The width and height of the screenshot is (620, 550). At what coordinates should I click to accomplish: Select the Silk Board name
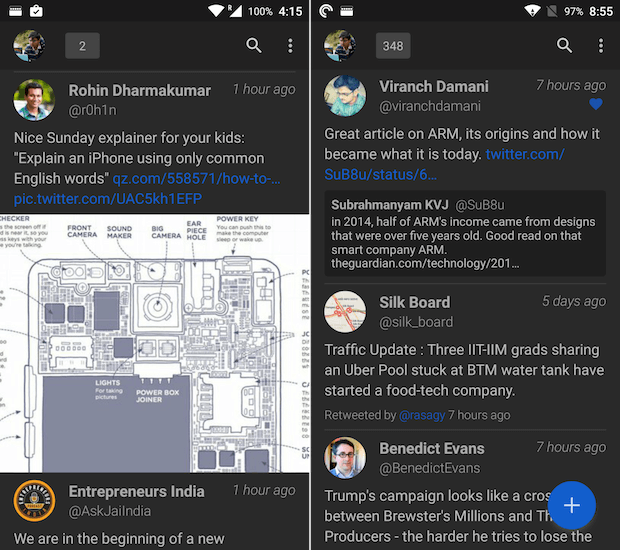click(415, 302)
